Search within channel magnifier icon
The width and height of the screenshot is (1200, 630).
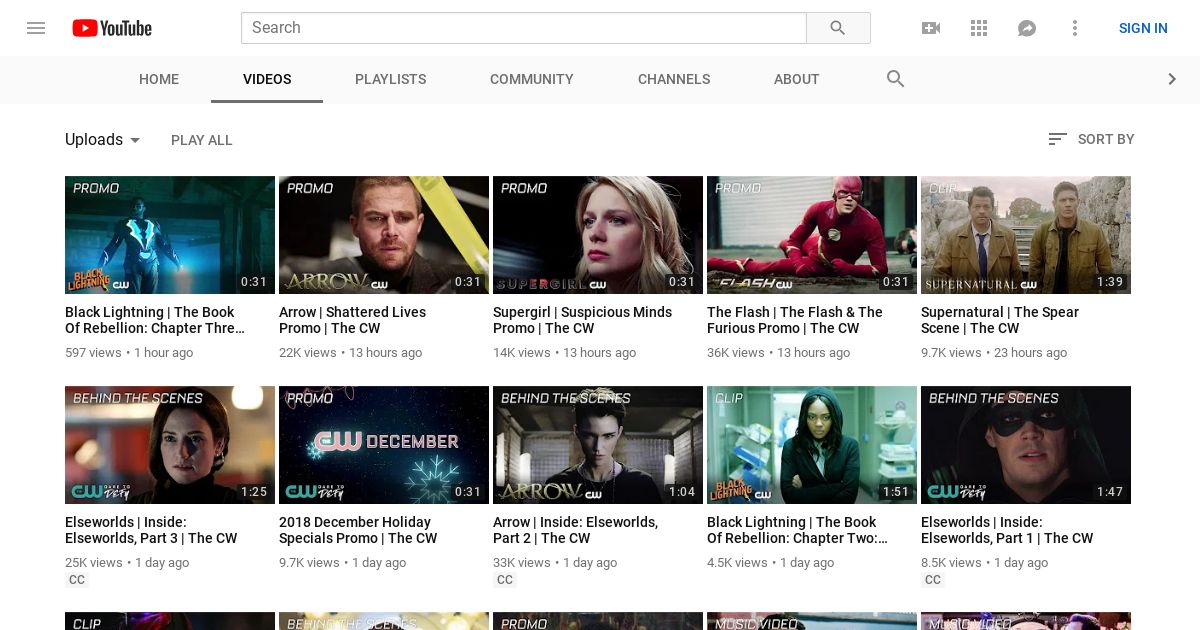click(x=895, y=79)
